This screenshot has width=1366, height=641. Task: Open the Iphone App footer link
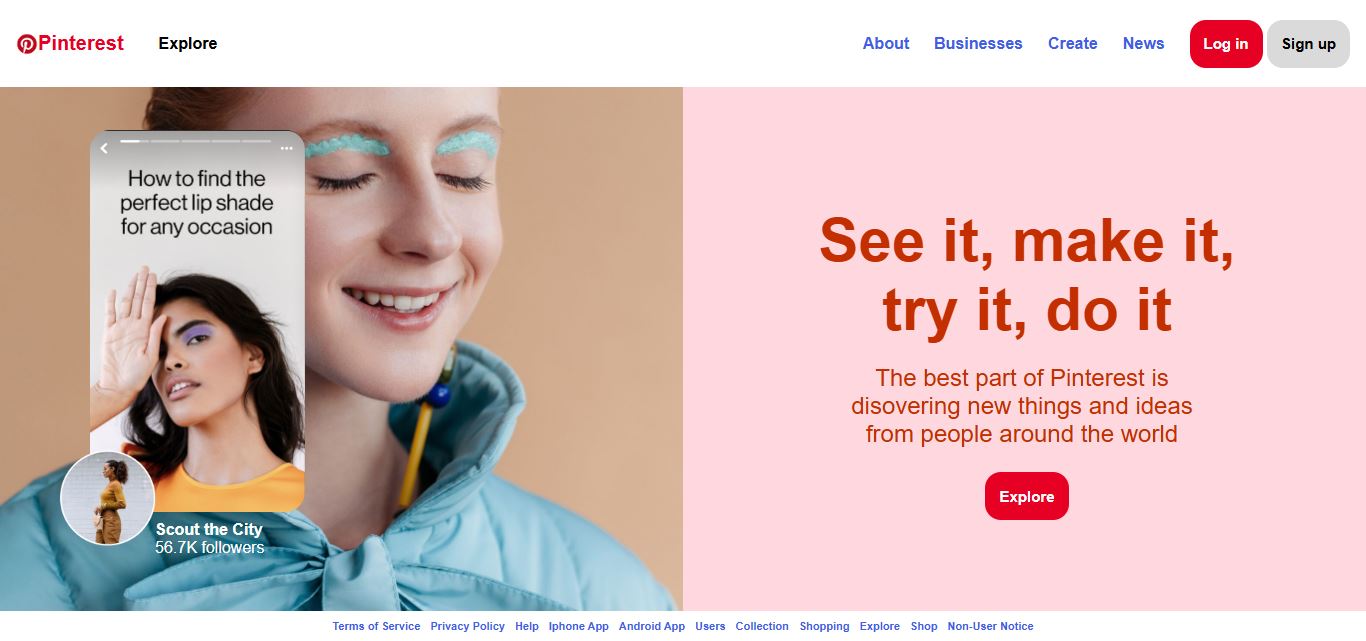[x=579, y=626]
